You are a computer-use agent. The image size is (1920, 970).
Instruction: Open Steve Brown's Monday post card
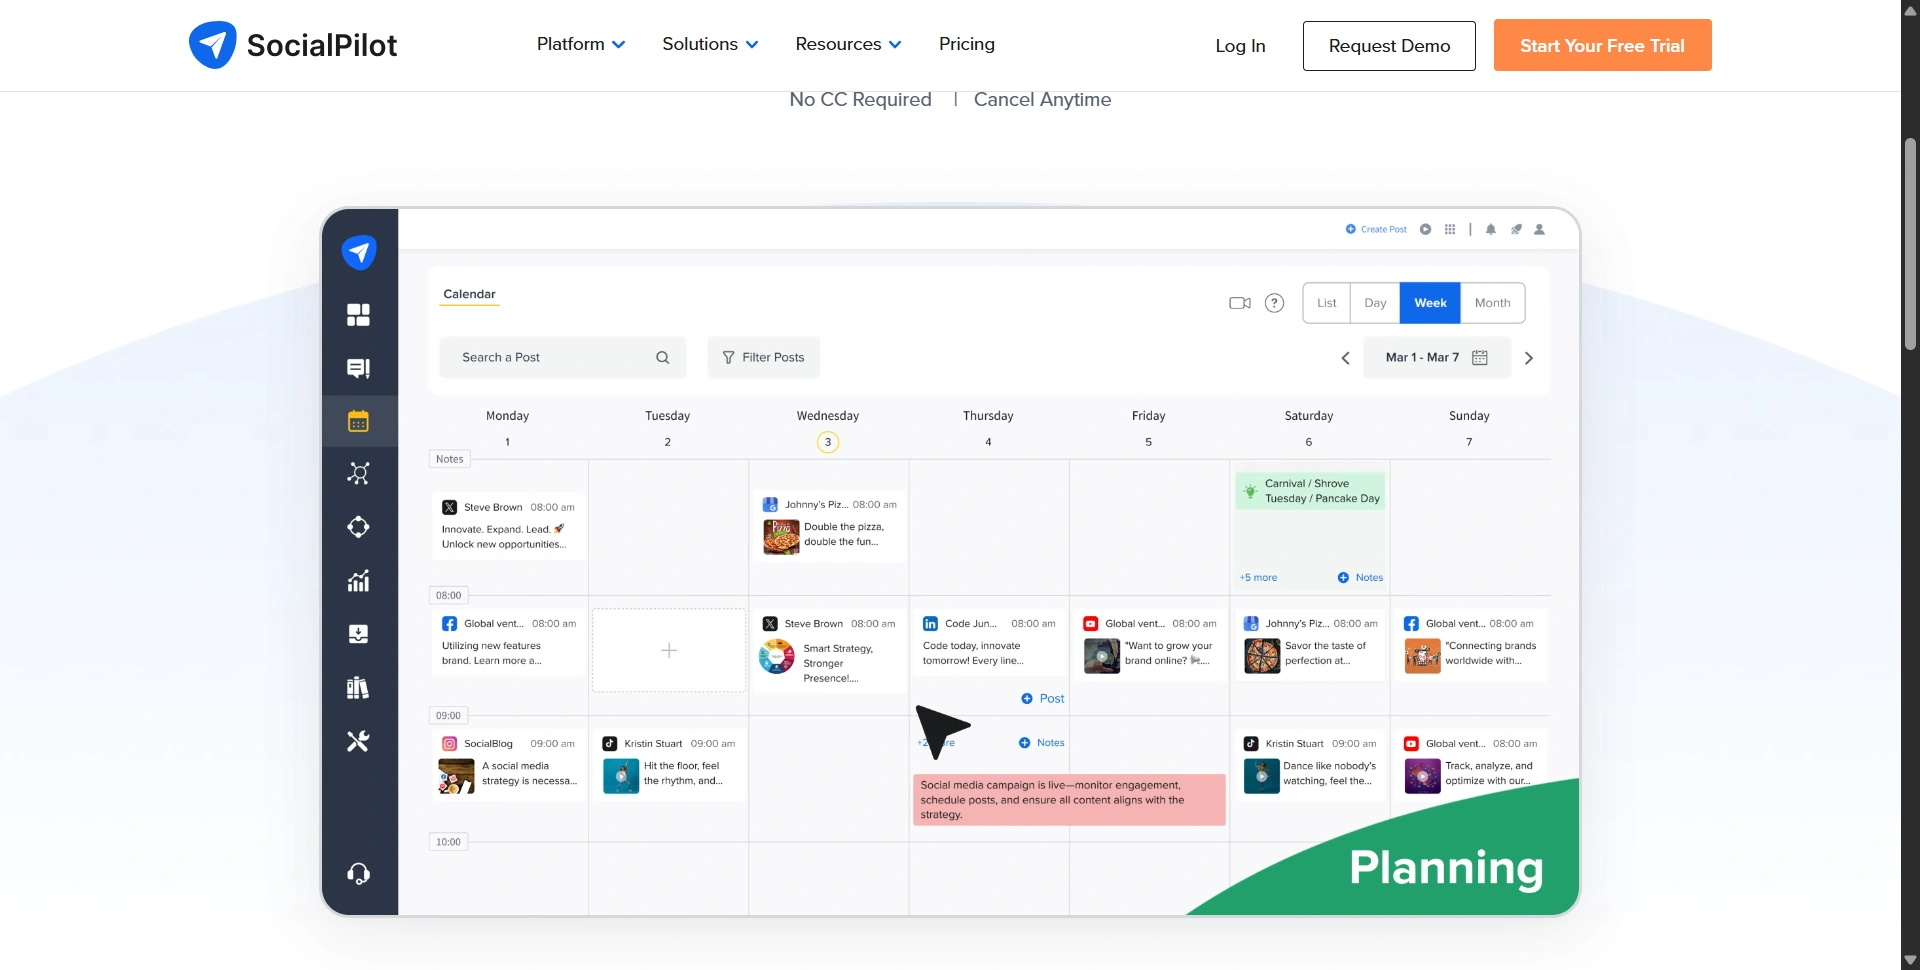click(509, 526)
